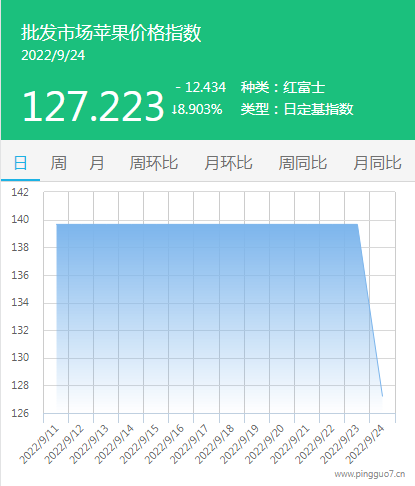Viewport: 415px width, 486px height.
Task: Click the title 批发市场苹果价格指数
Action: [111, 33]
